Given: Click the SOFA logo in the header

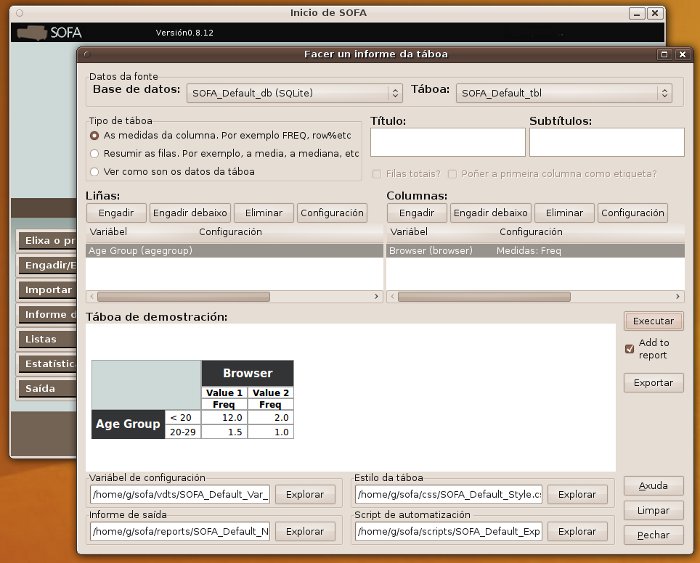Looking at the screenshot, I should point(49,33).
